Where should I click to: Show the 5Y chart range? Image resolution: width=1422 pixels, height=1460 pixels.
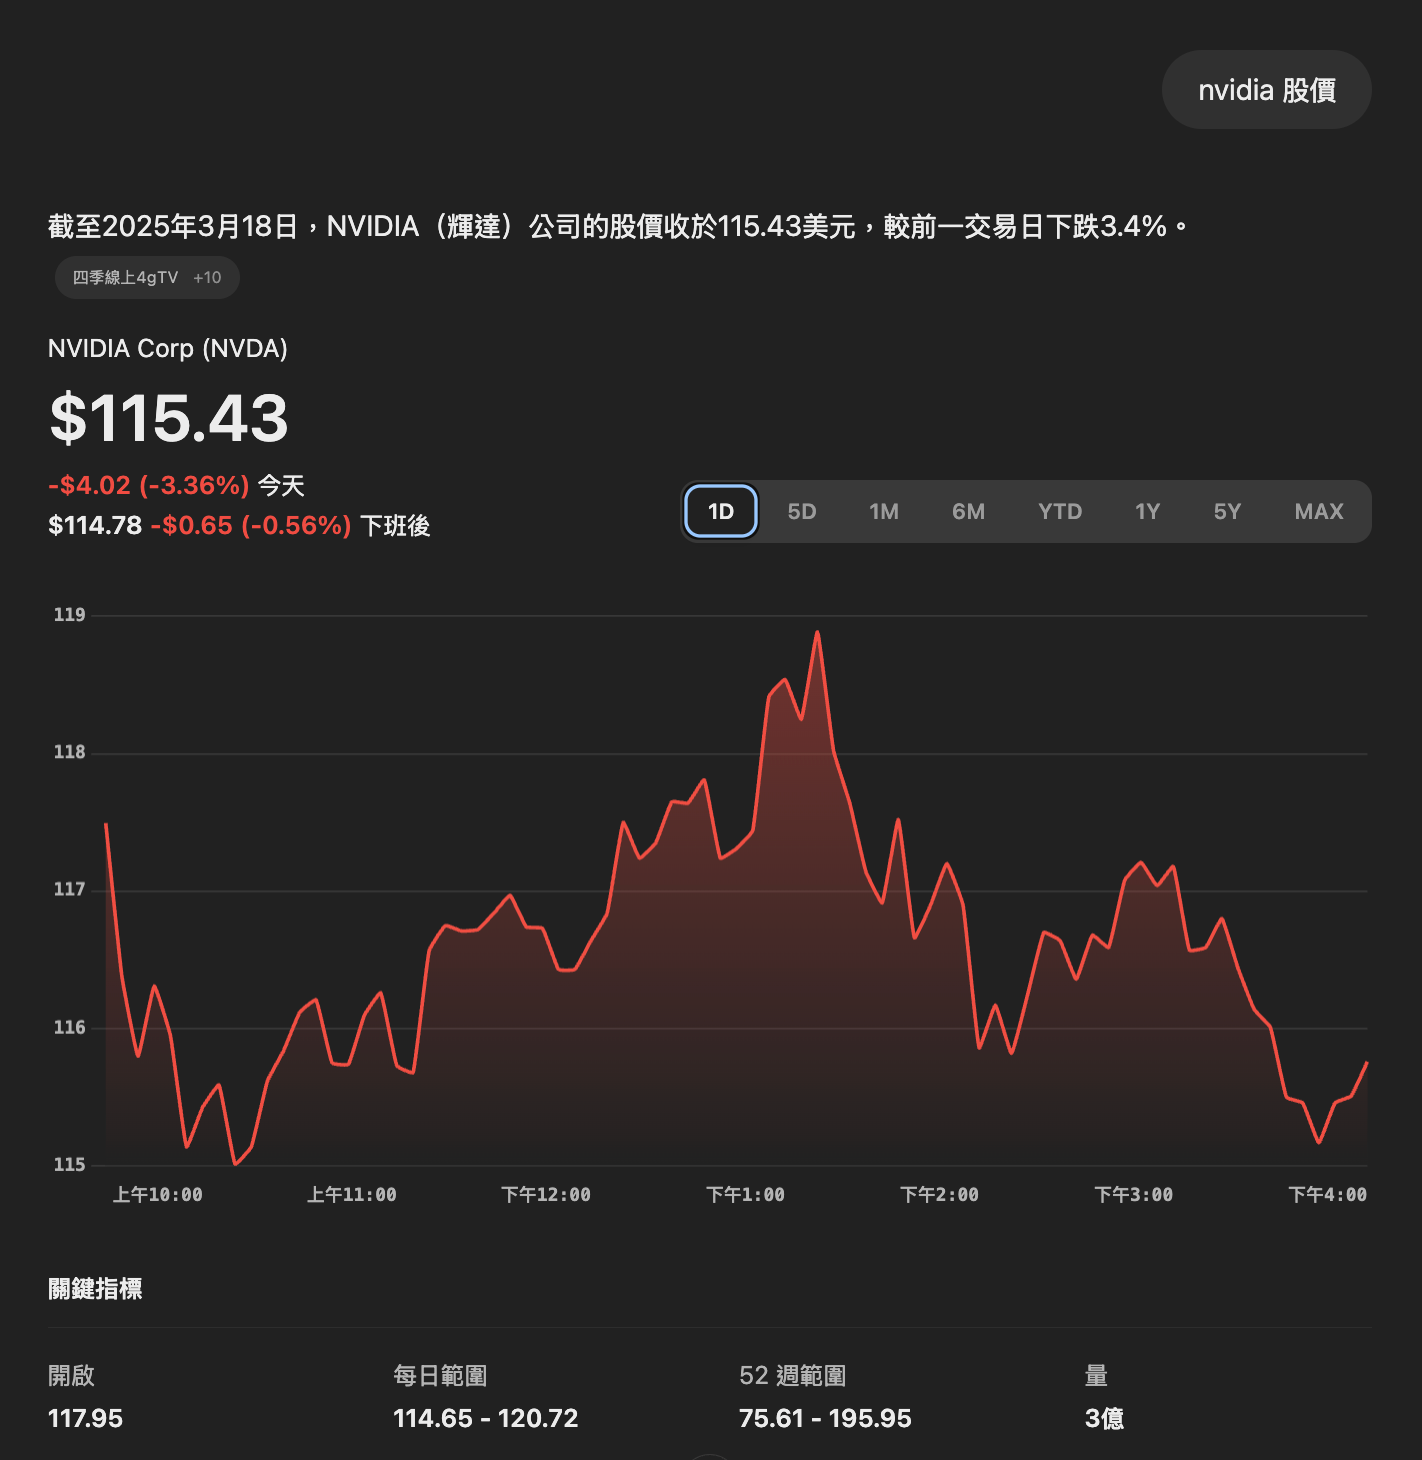point(1227,511)
